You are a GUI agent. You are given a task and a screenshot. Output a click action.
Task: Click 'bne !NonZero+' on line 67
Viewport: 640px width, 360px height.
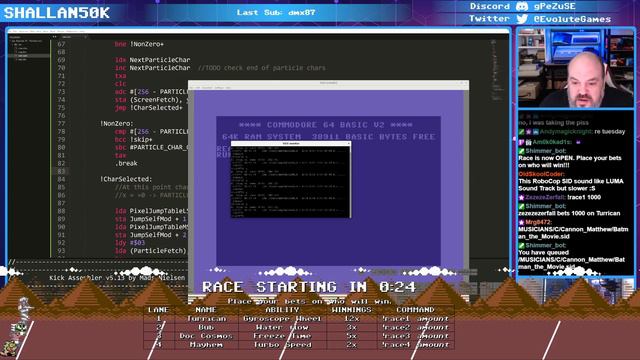point(139,44)
